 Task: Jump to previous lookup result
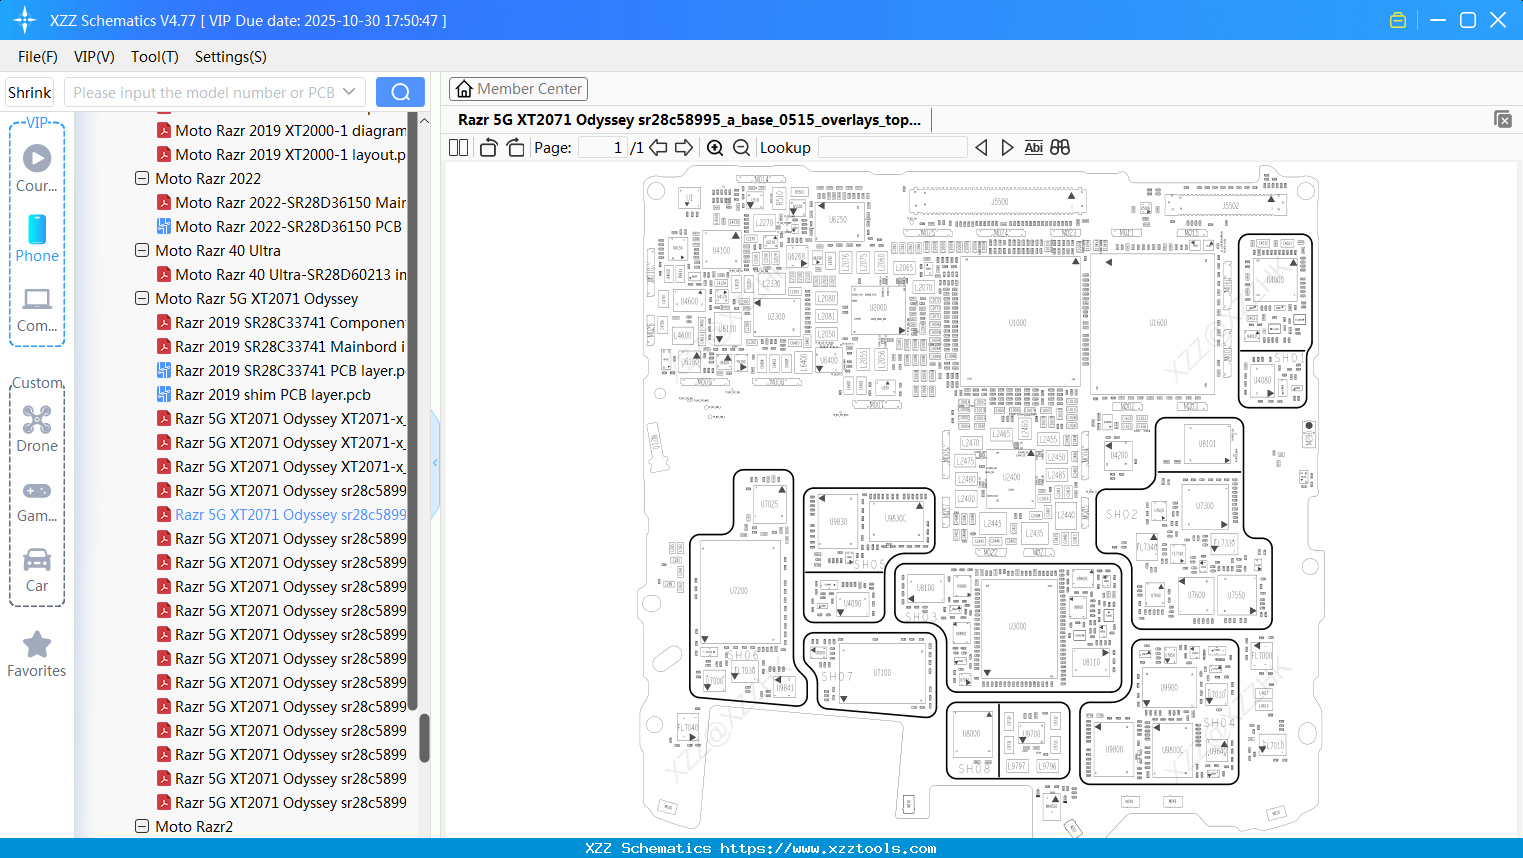(x=981, y=148)
